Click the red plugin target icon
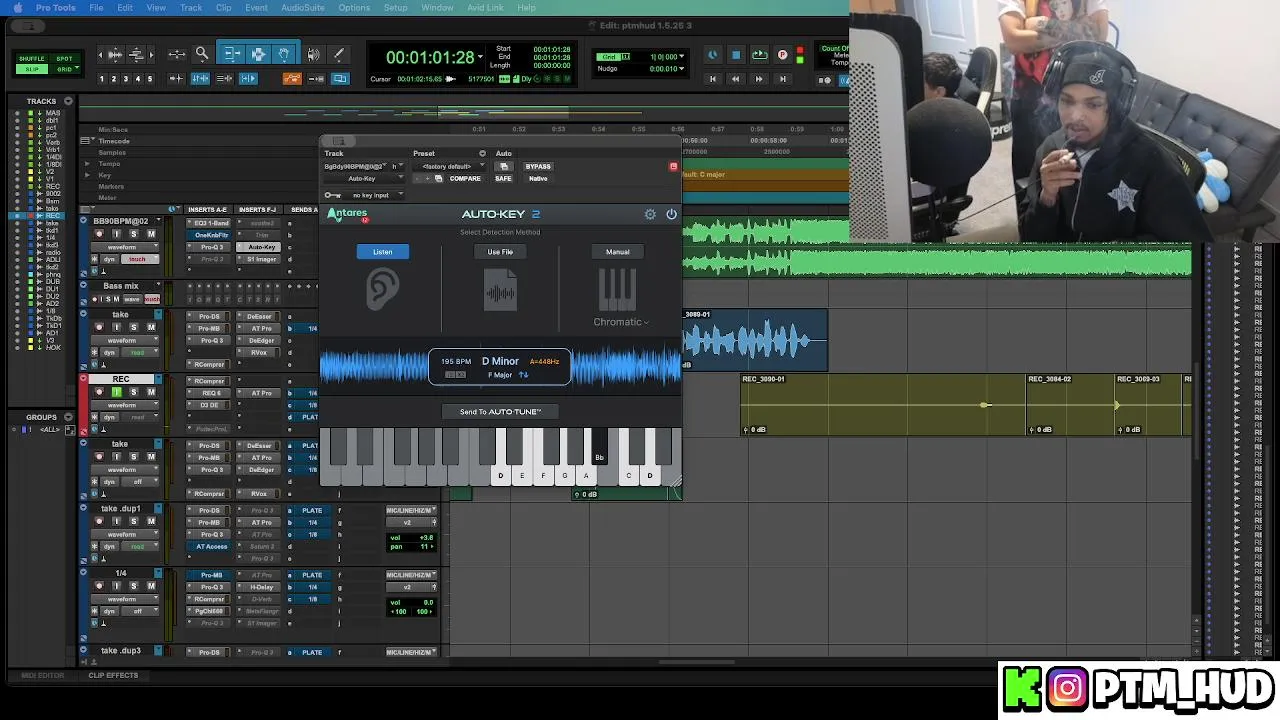 673,166
